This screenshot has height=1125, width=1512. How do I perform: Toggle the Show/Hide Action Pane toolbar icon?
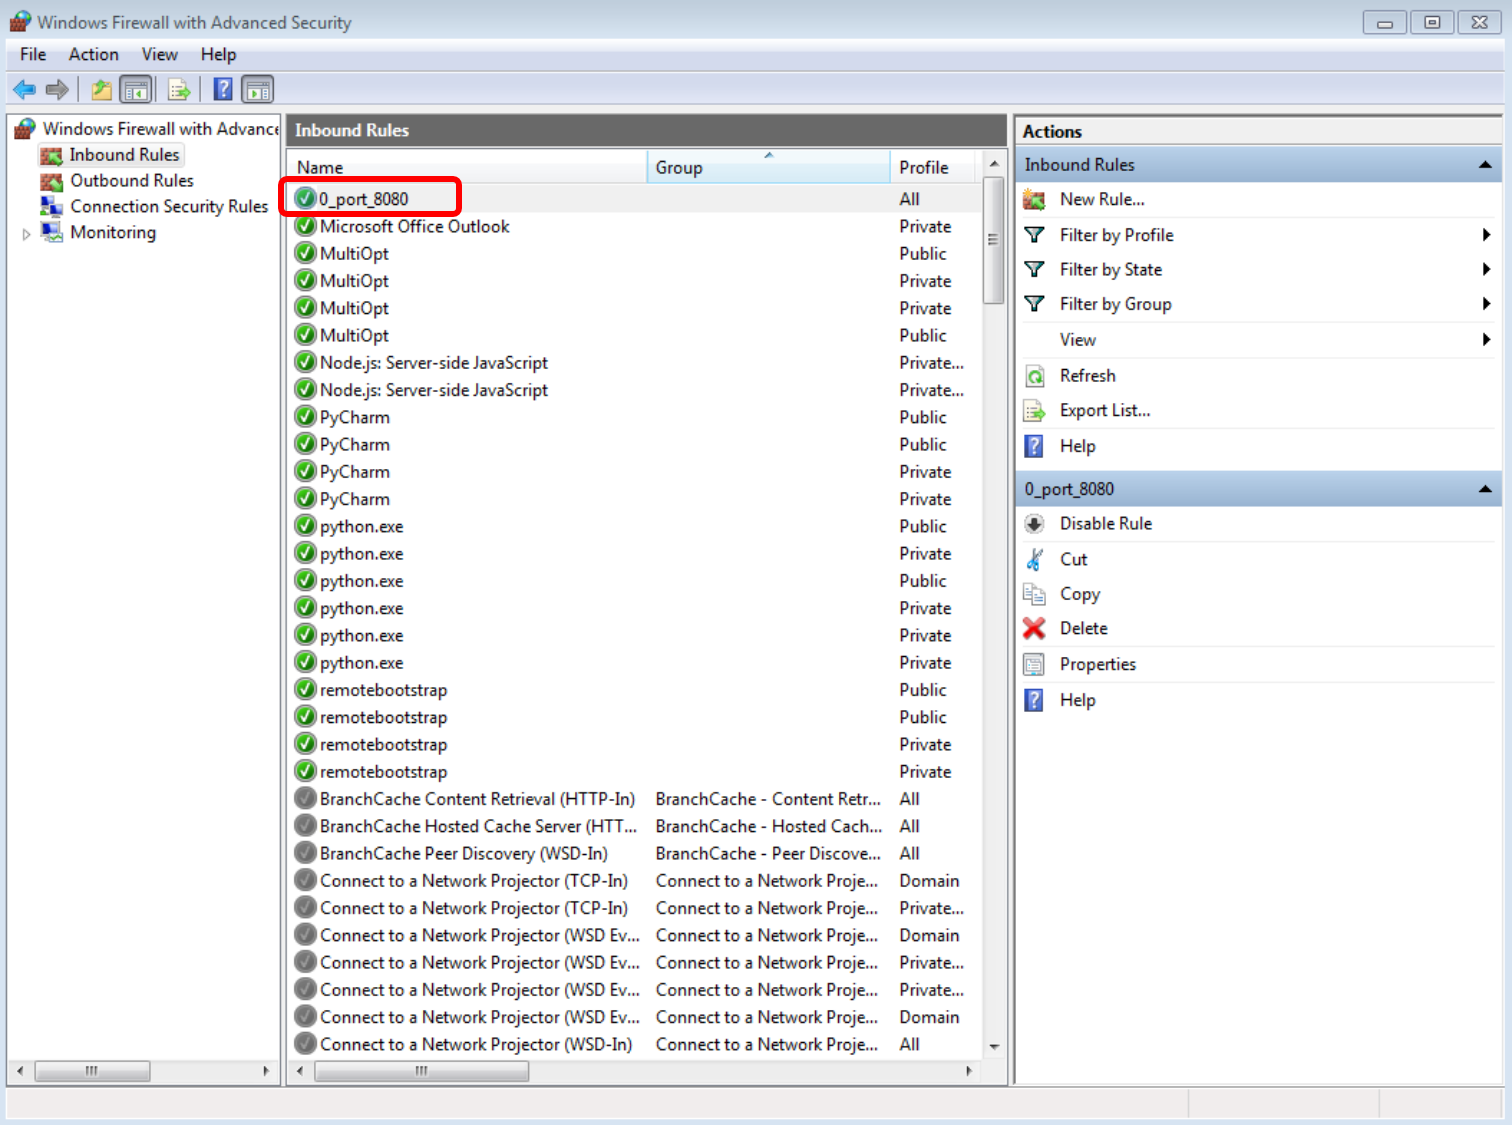click(x=258, y=90)
